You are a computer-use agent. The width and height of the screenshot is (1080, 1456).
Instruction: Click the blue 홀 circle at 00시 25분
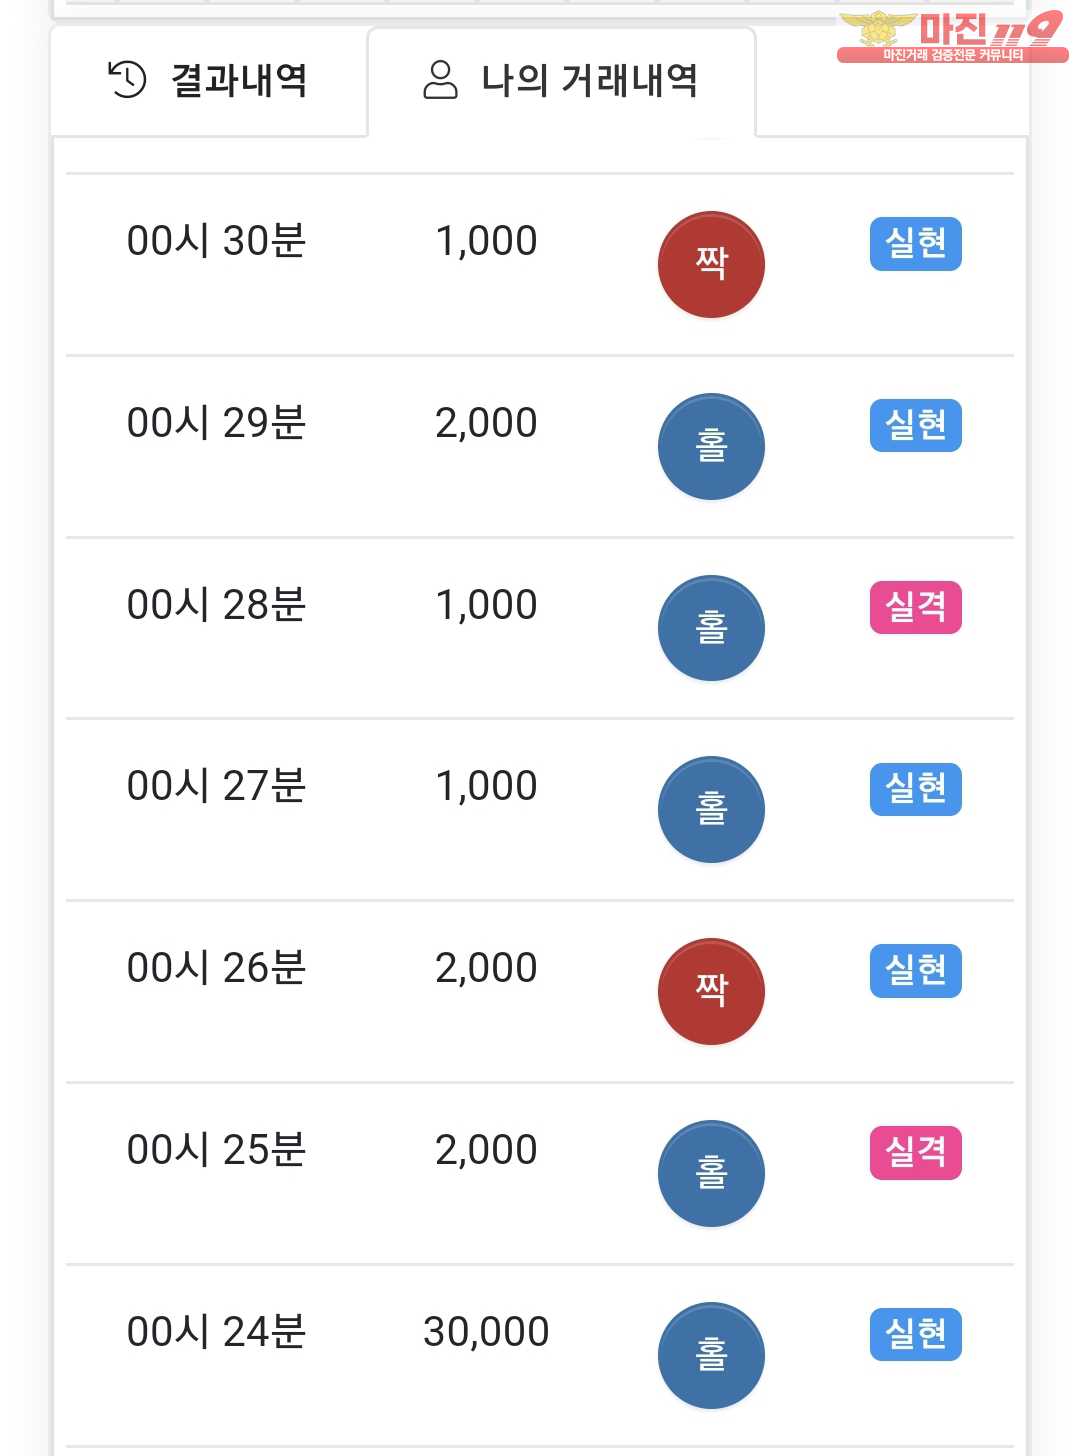(x=711, y=1173)
